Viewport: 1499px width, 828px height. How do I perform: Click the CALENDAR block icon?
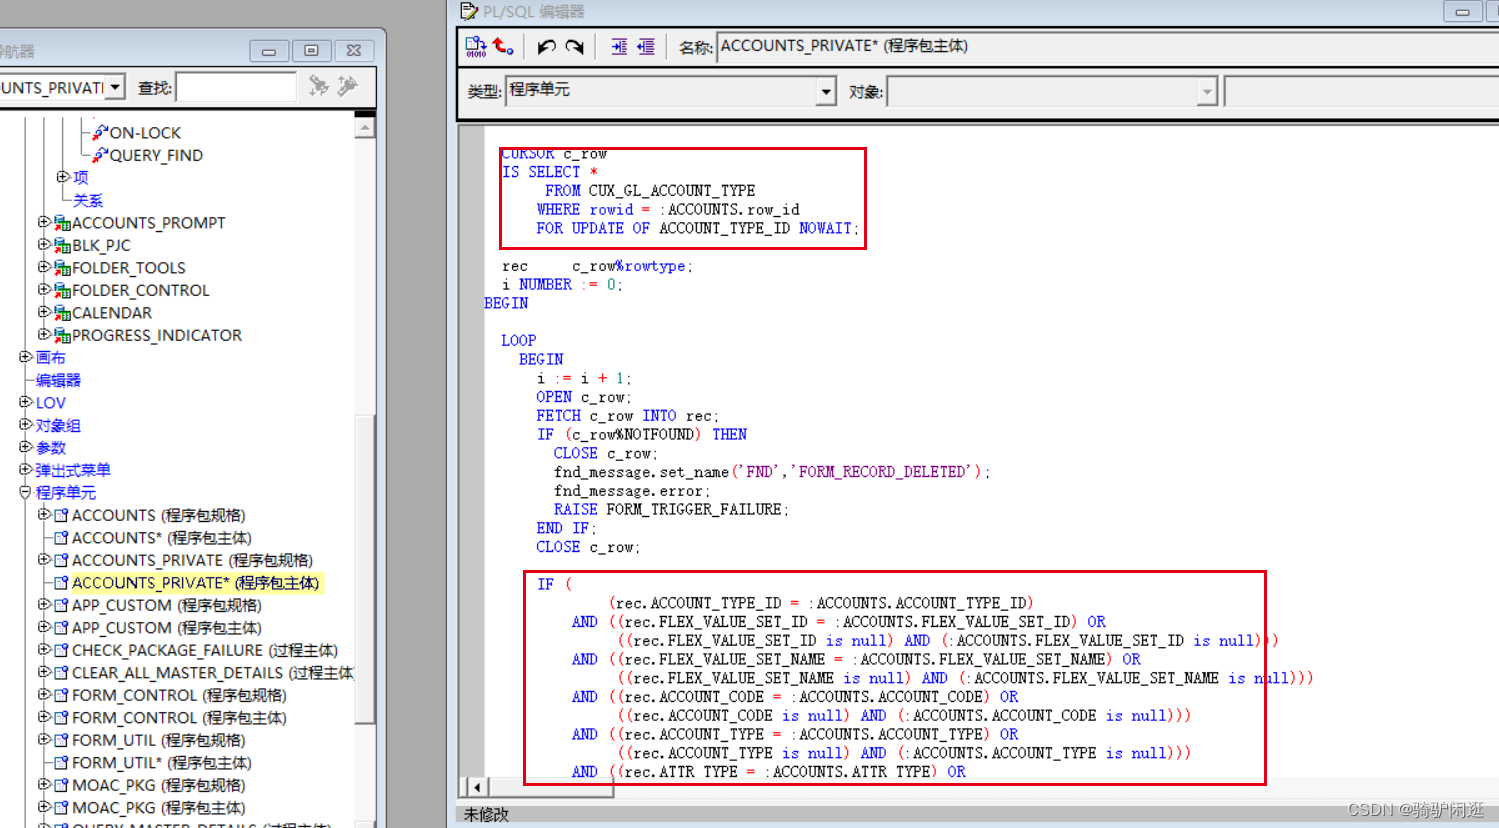click(x=62, y=313)
